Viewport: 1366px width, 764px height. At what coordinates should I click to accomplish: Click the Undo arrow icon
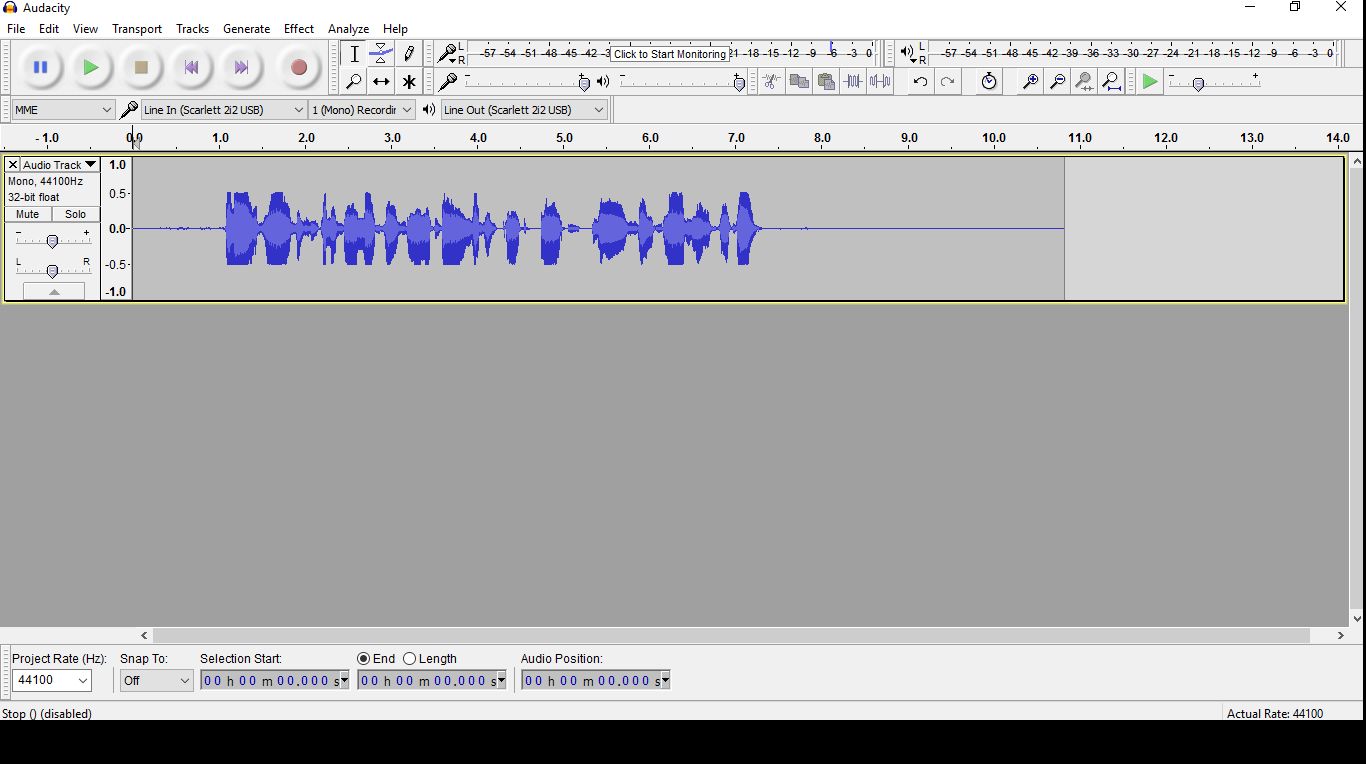point(920,82)
